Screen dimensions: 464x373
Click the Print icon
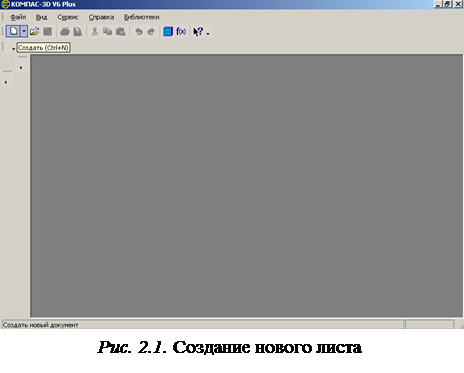coord(65,32)
